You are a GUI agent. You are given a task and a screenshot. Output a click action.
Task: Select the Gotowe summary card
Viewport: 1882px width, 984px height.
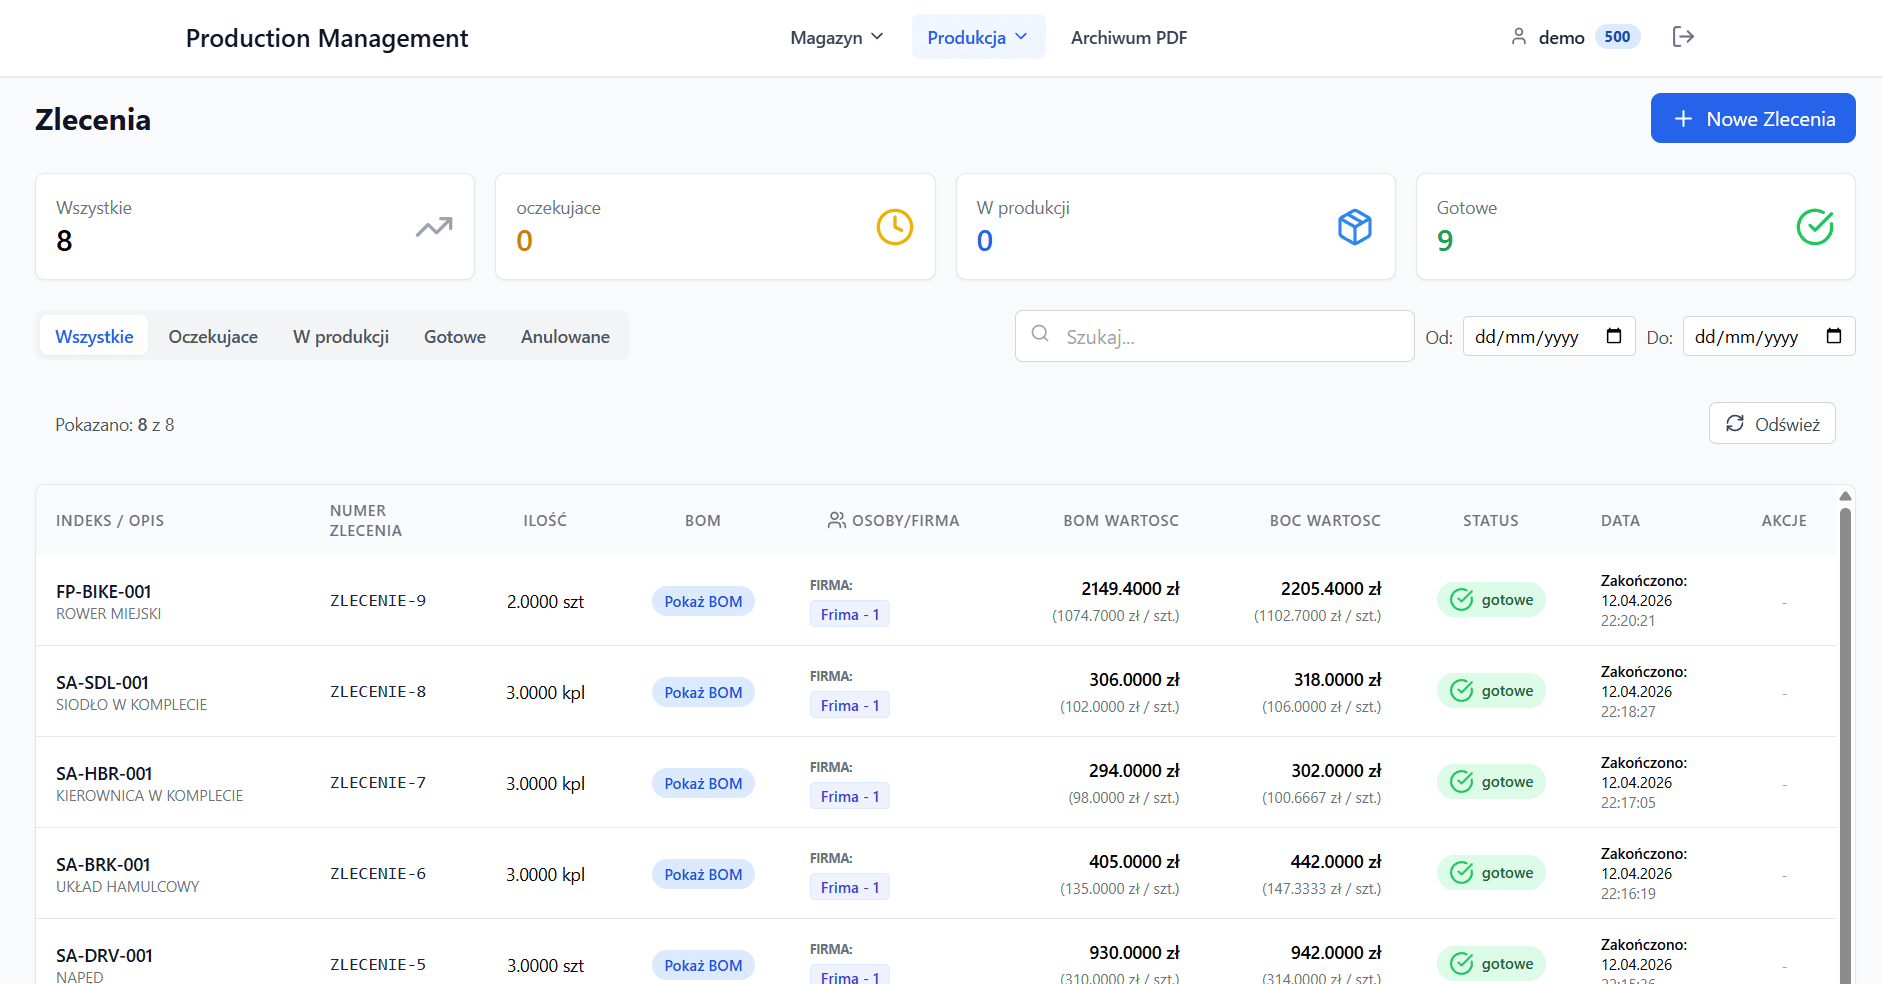(x=1636, y=227)
